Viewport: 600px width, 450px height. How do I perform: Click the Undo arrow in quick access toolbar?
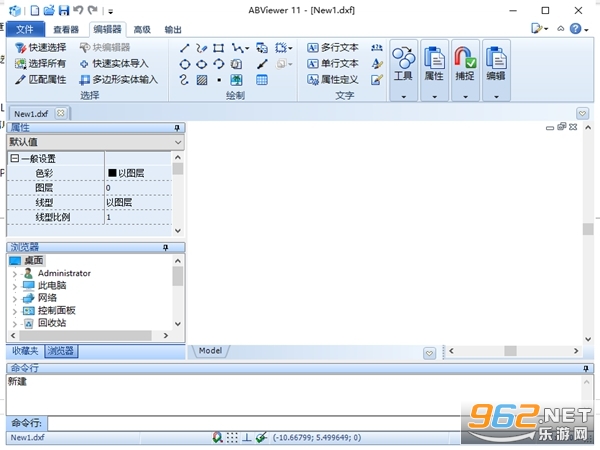tap(78, 10)
